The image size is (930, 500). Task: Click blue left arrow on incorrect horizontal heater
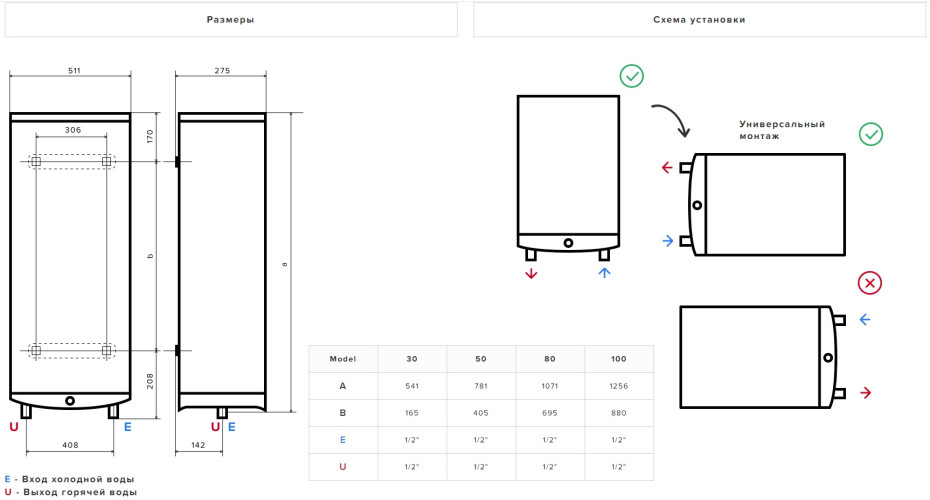(866, 320)
